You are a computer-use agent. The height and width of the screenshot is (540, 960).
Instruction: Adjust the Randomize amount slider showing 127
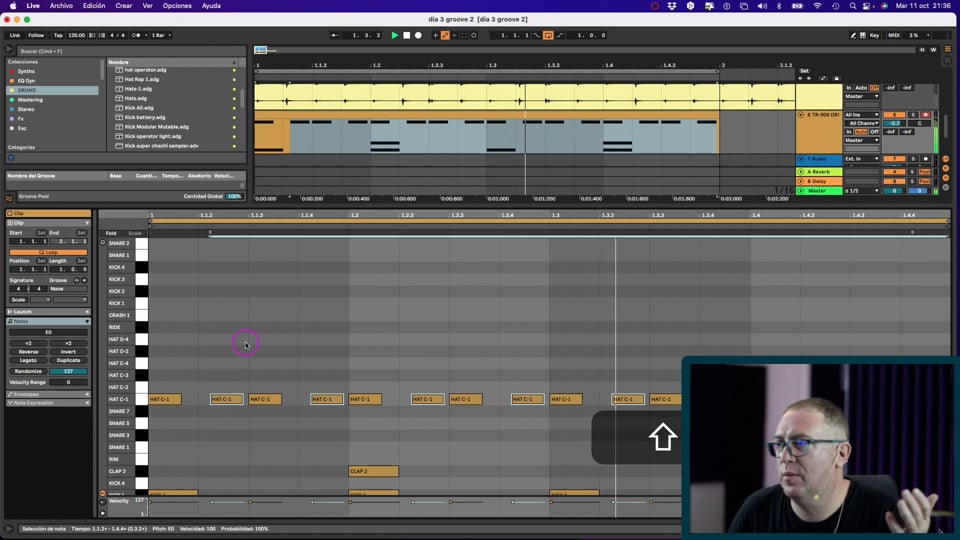click(68, 372)
